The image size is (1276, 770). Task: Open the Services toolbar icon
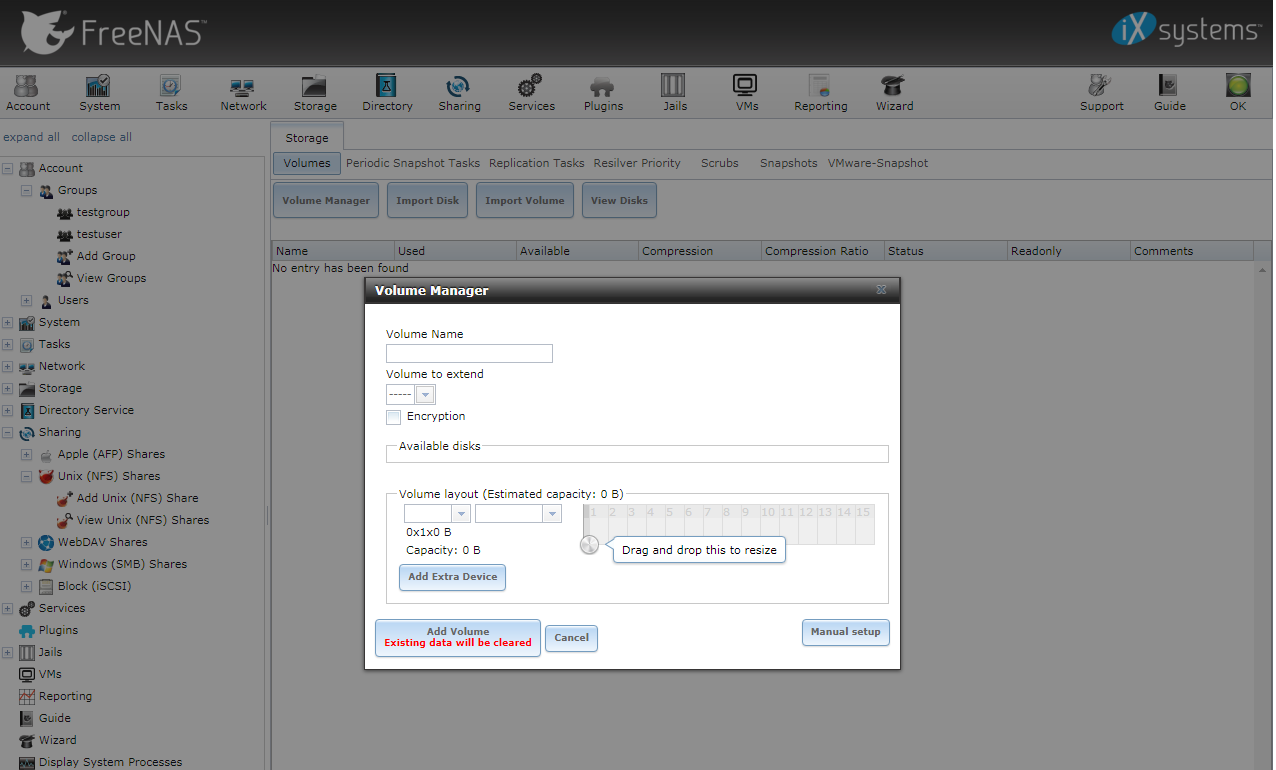click(531, 93)
